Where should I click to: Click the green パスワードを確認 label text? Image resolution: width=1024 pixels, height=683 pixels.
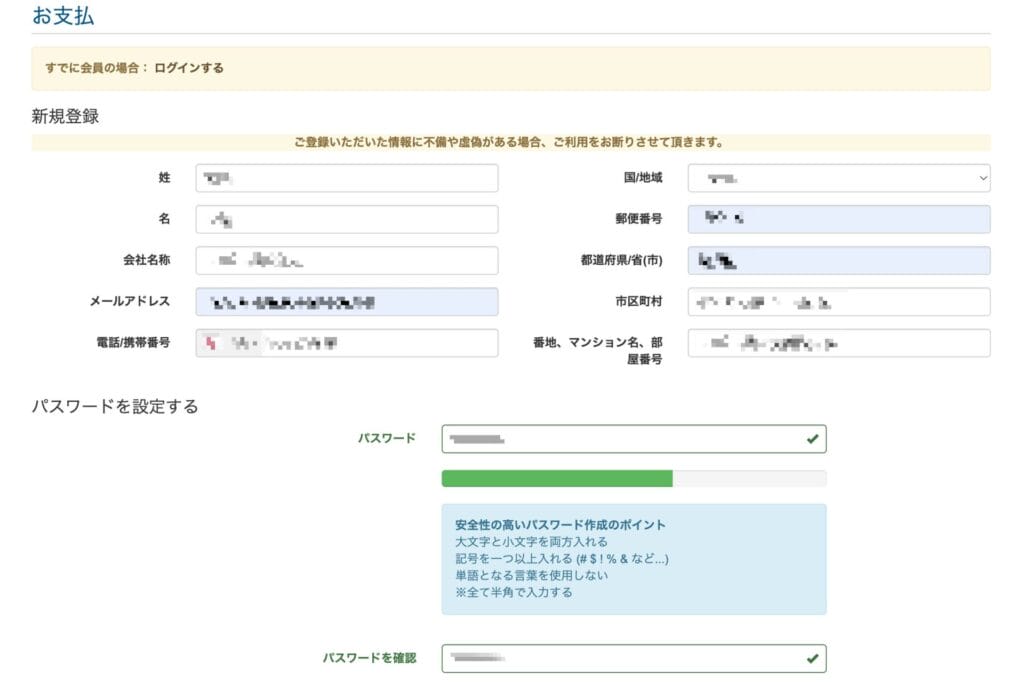pyautogui.click(x=368, y=658)
